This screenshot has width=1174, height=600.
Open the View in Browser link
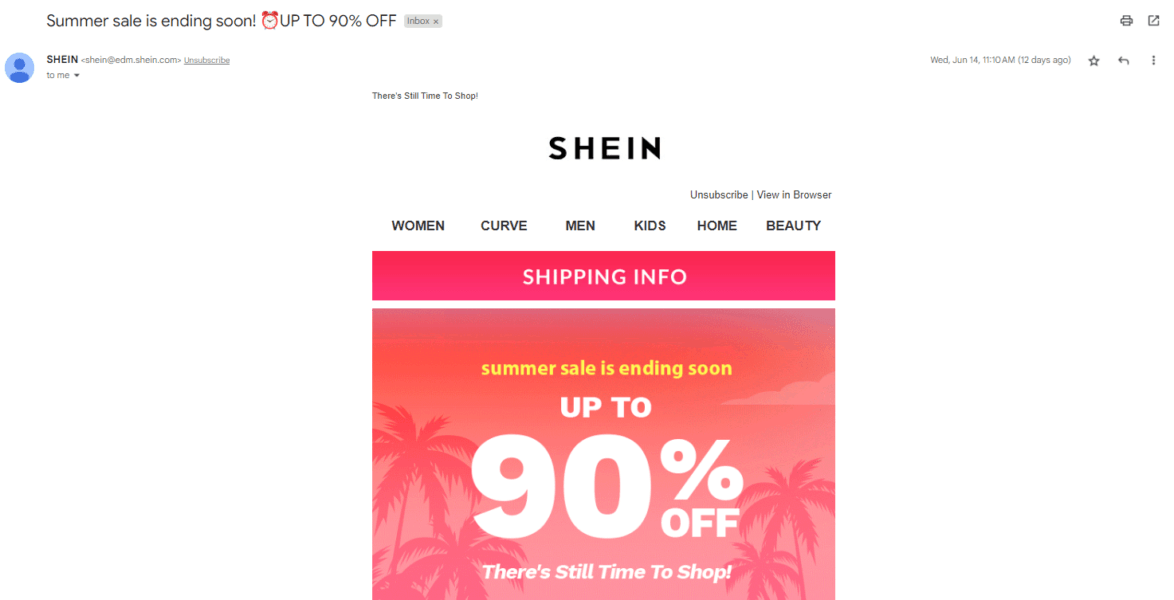coord(793,194)
